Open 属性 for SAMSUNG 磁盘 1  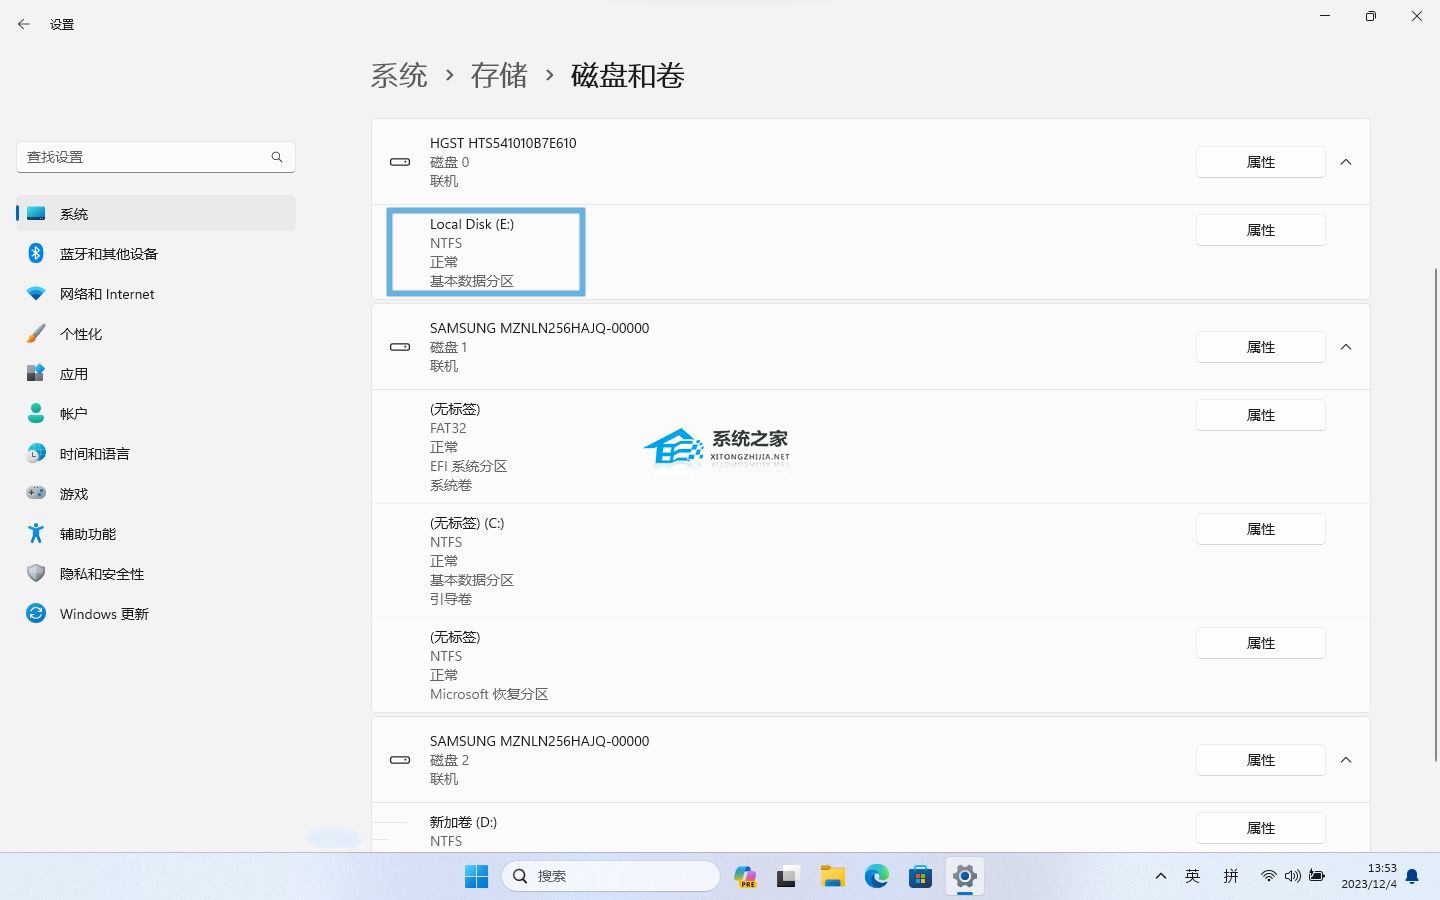click(1260, 347)
